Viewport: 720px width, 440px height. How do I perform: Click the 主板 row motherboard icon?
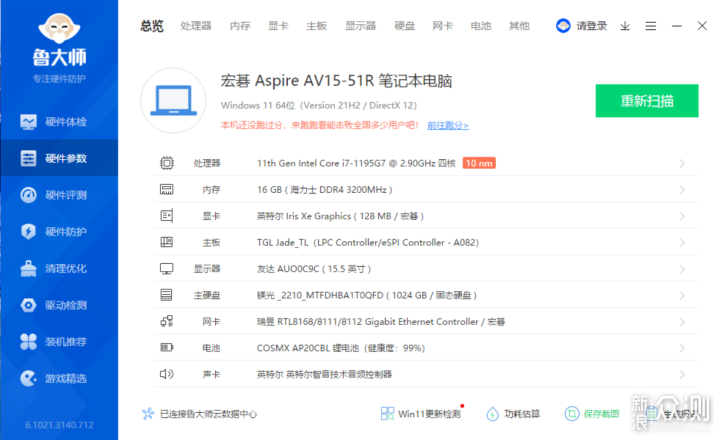(x=167, y=242)
